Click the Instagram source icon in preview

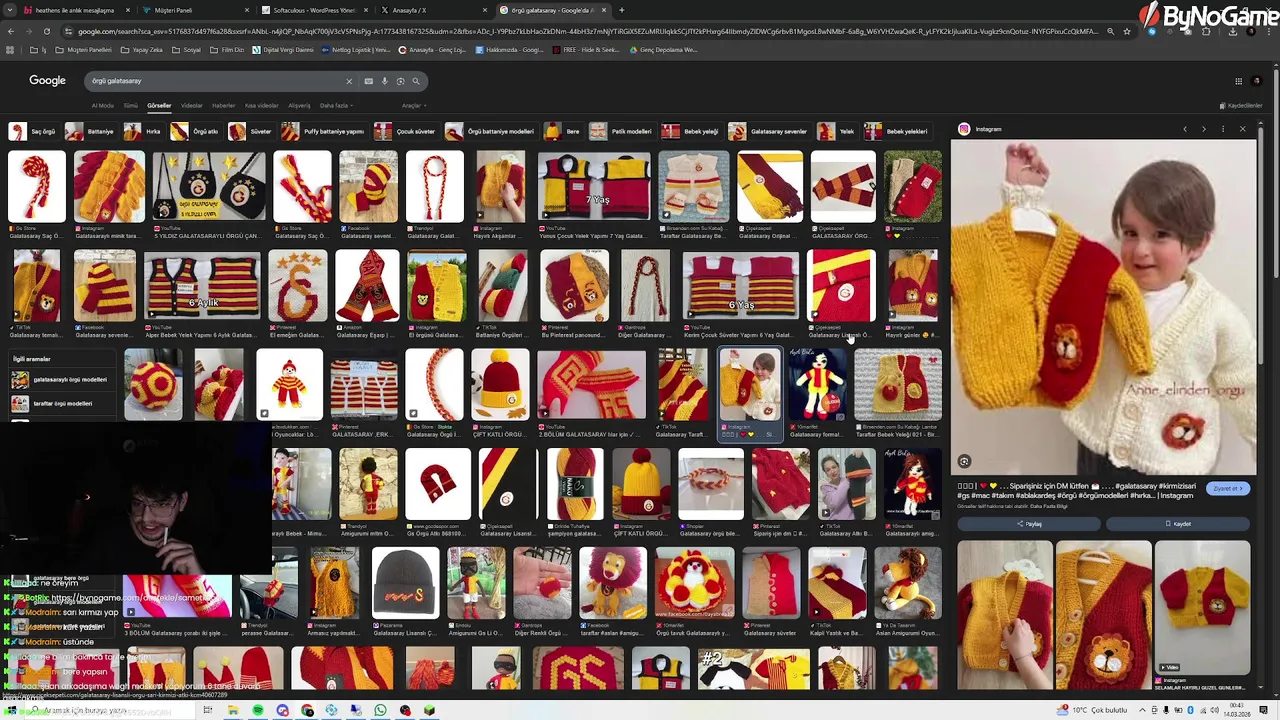(964, 129)
